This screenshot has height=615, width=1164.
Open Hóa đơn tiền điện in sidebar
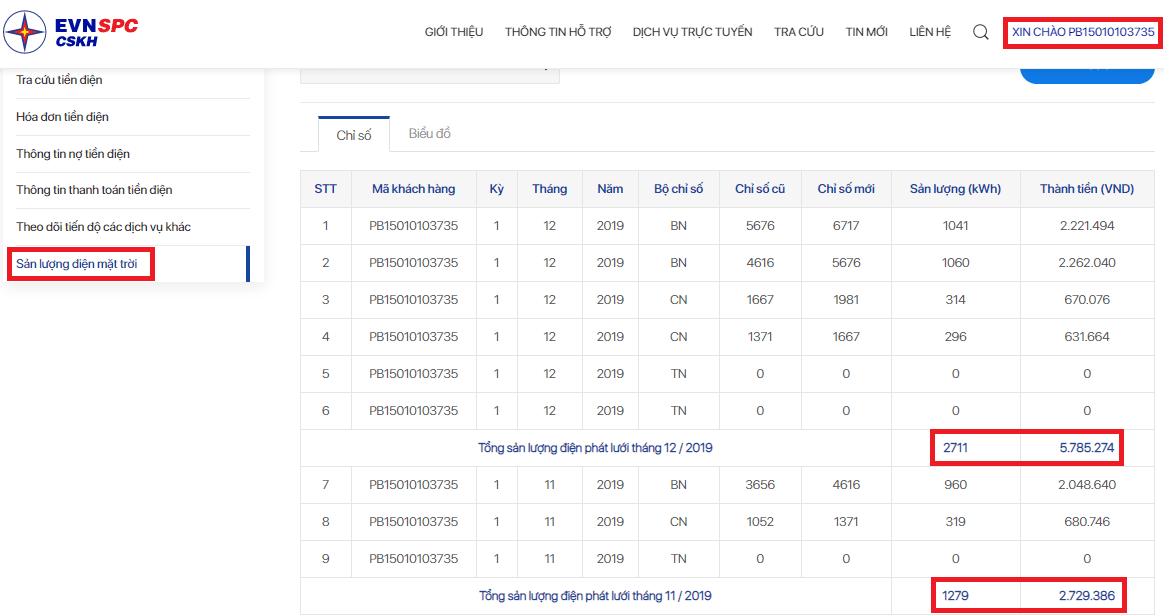coord(62,117)
